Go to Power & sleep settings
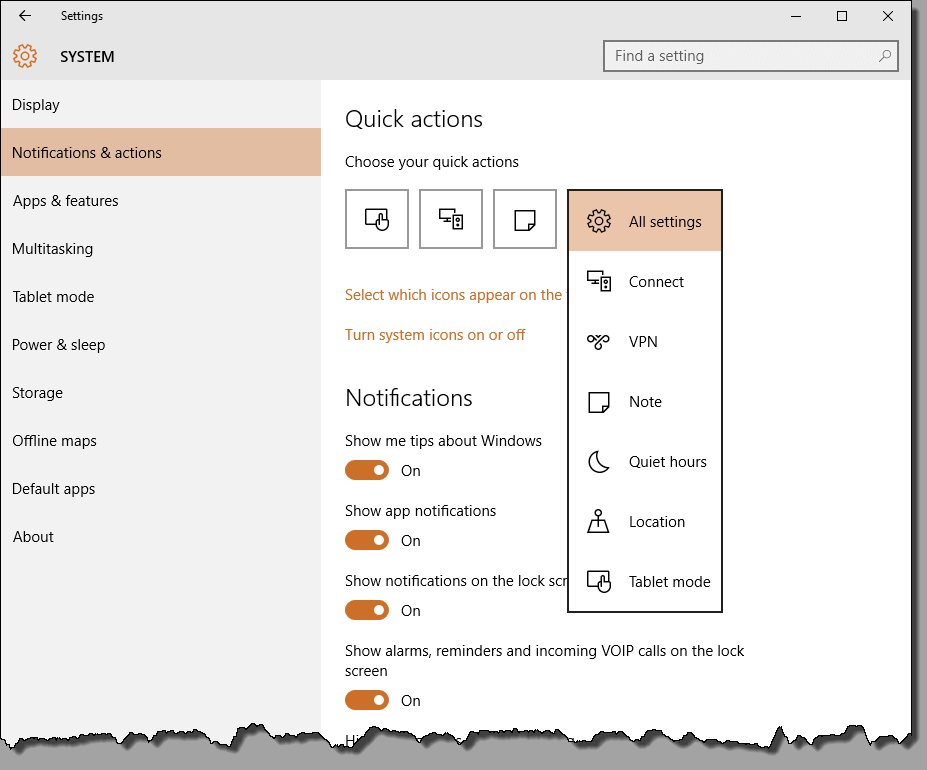Screen dimensions: 927x770 pos(161,344)
